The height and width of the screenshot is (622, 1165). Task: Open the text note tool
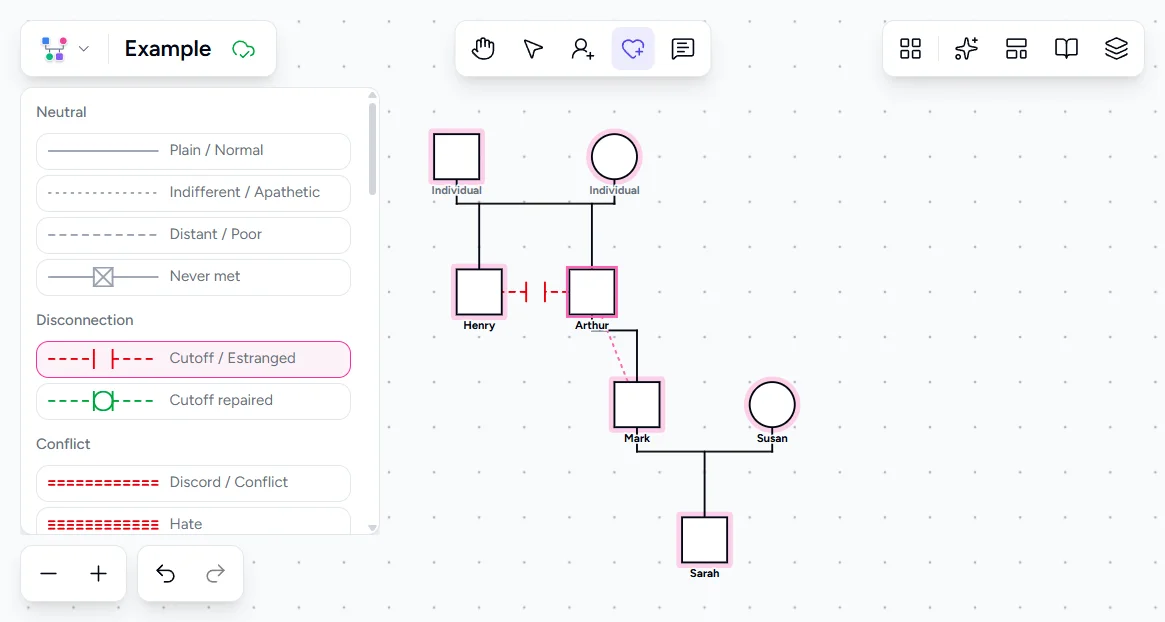(x=683, y=49)
